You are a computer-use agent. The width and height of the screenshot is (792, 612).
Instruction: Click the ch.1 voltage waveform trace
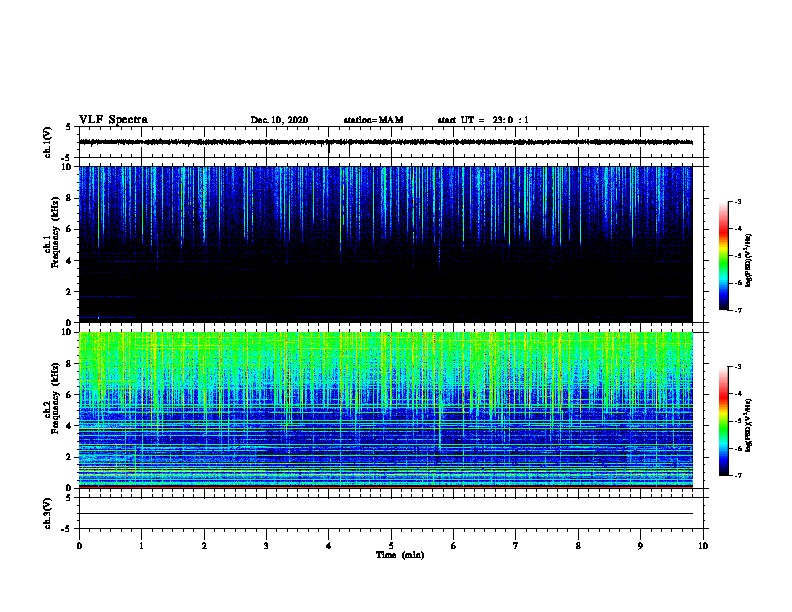coord(386,142)
